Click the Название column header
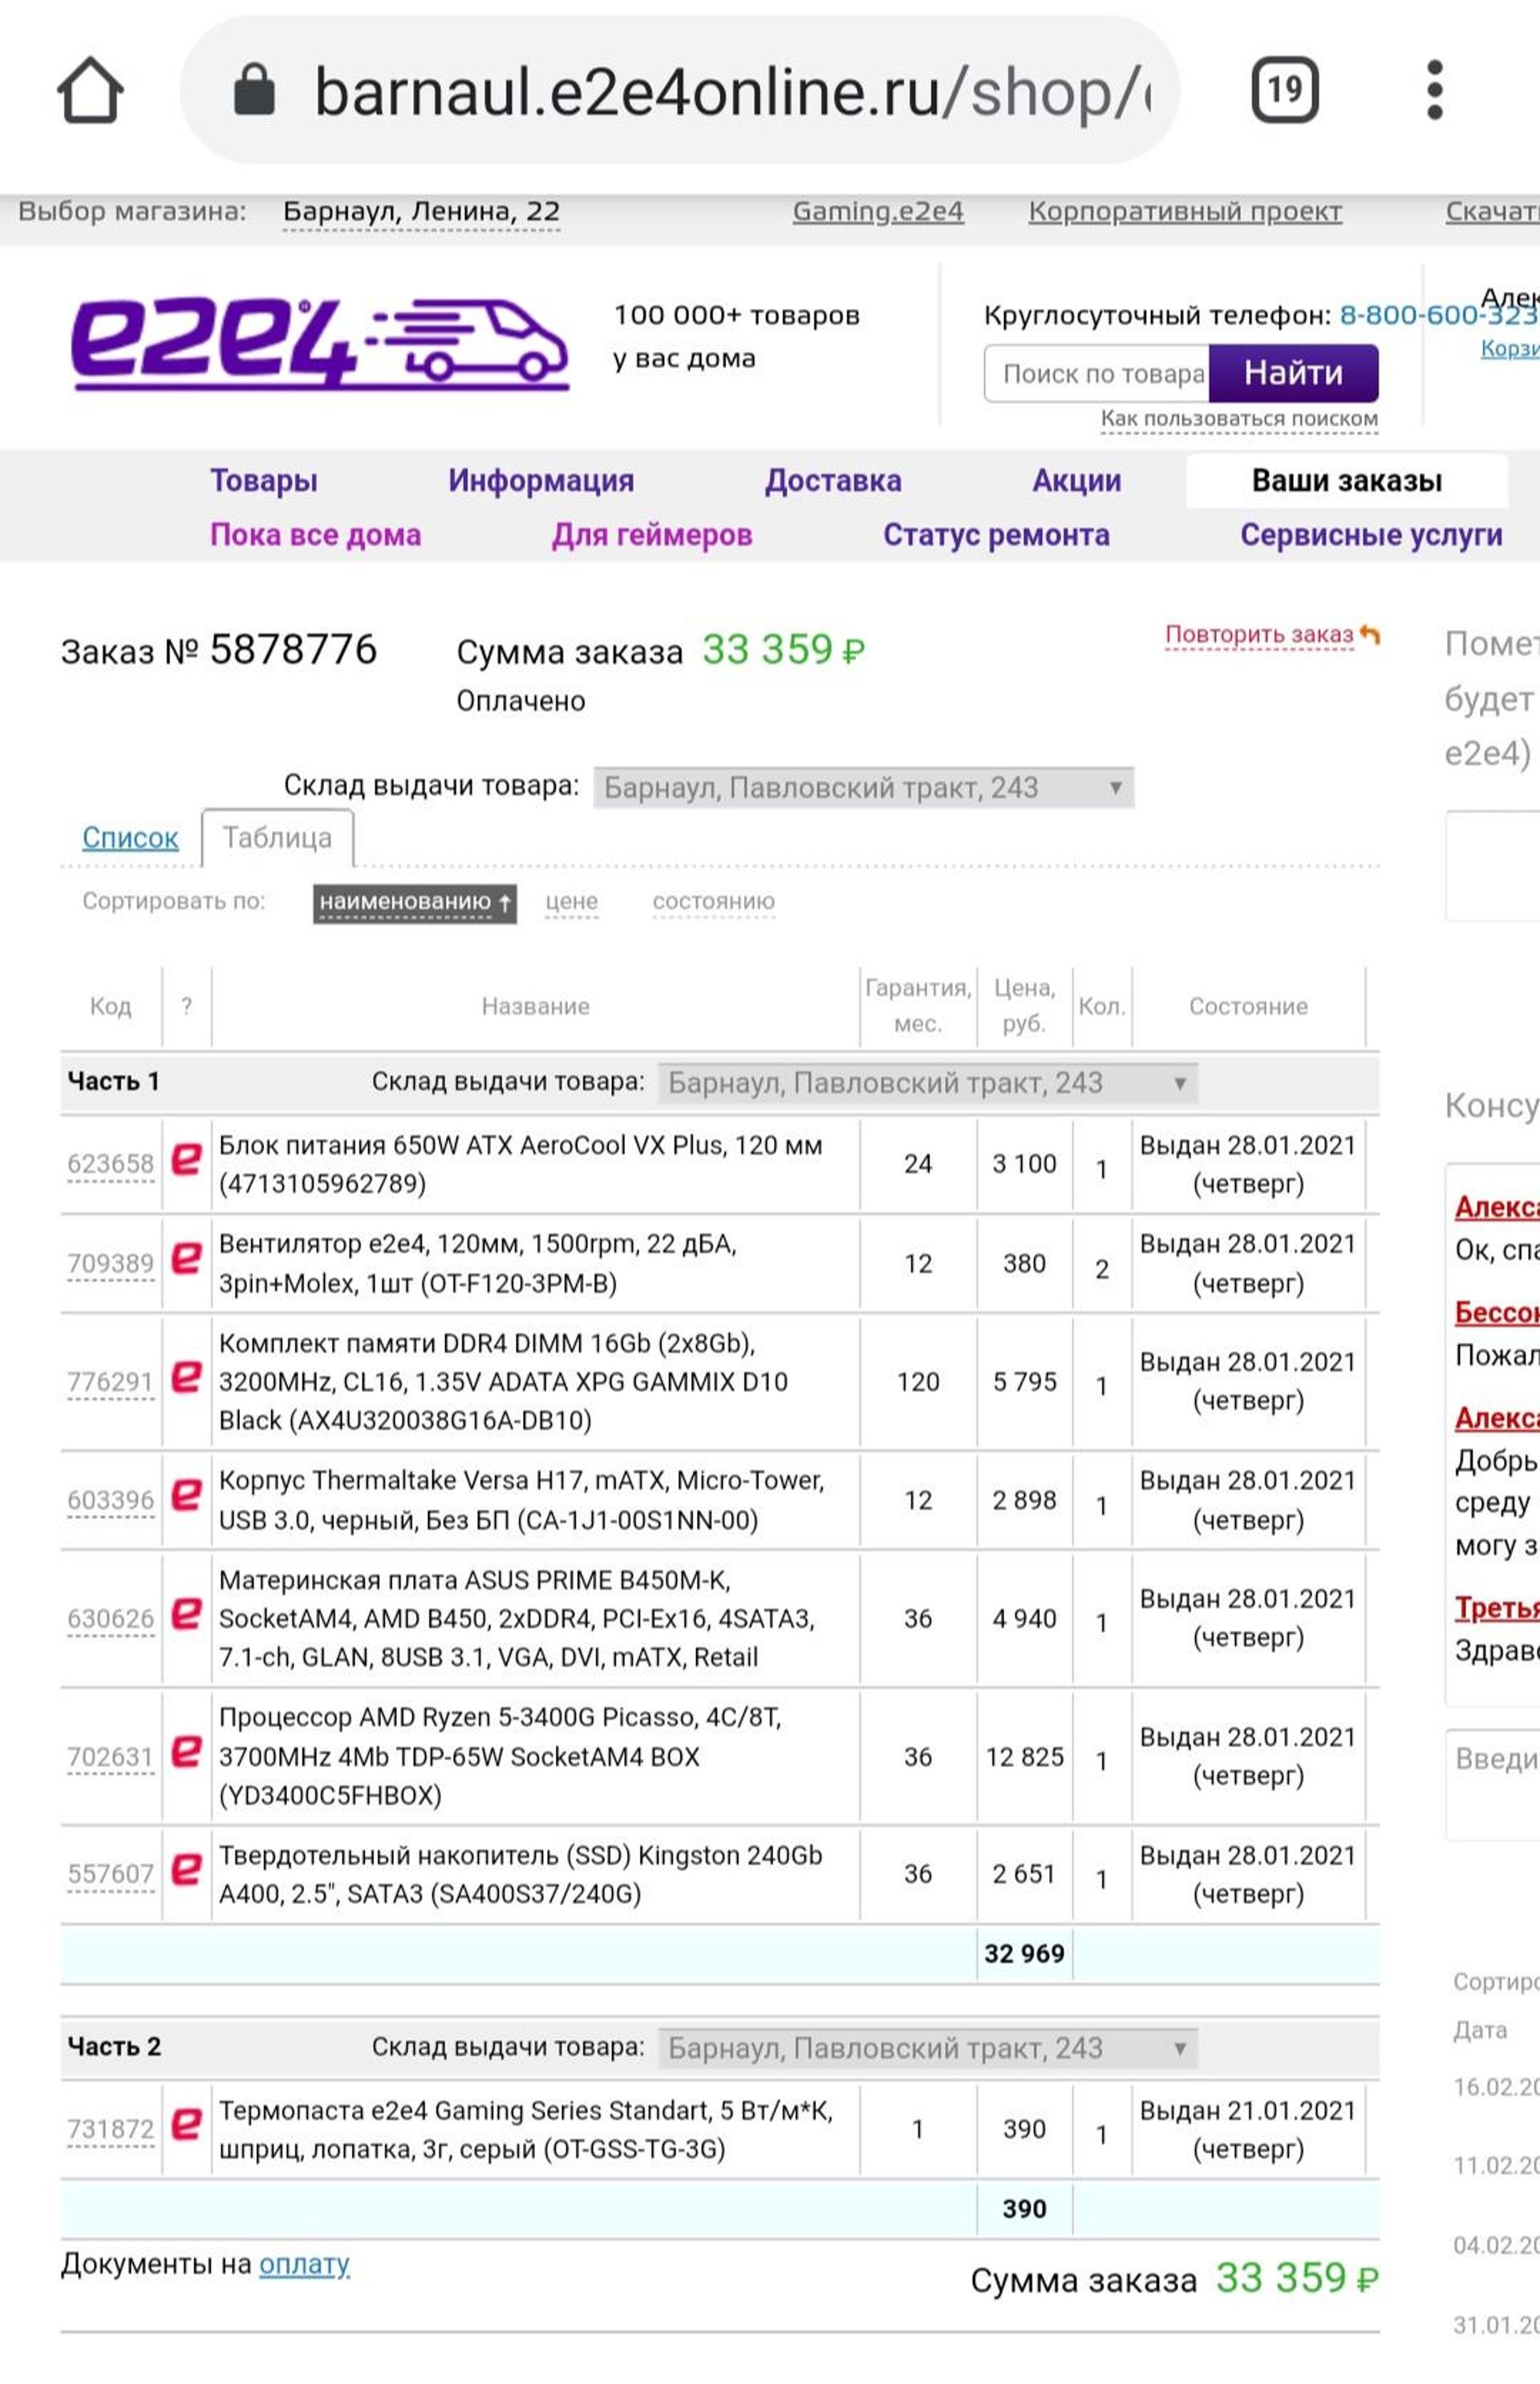The image size is (1540, 2384). 535,1006
